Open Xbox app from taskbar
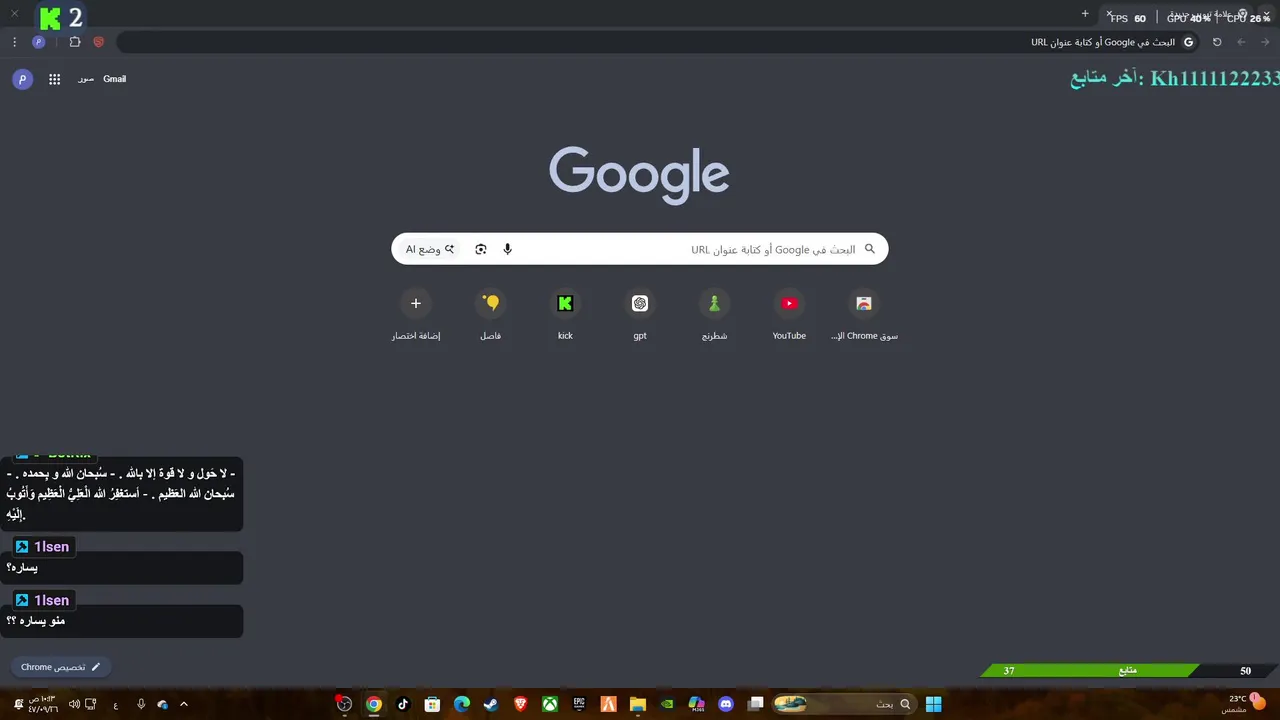Viewport: 1280px width, 720px height. click(x=550, y=704)
